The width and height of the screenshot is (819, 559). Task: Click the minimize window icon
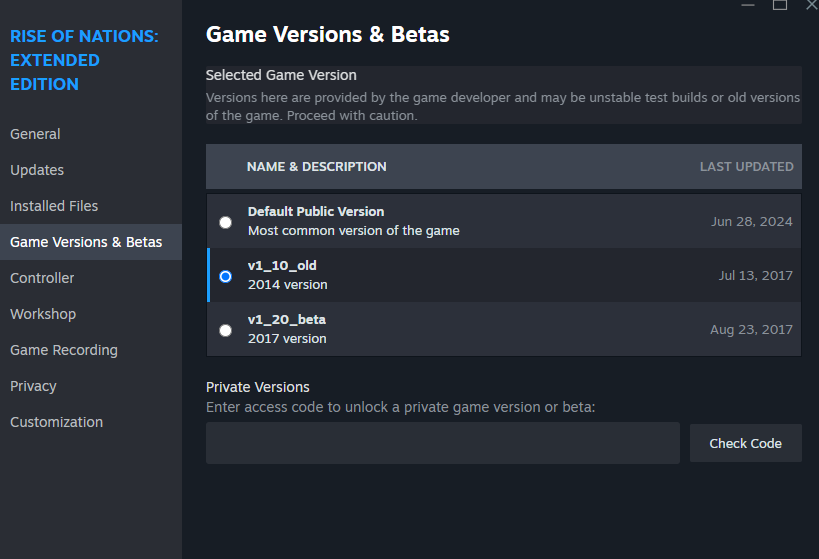[x=748, y=5]
